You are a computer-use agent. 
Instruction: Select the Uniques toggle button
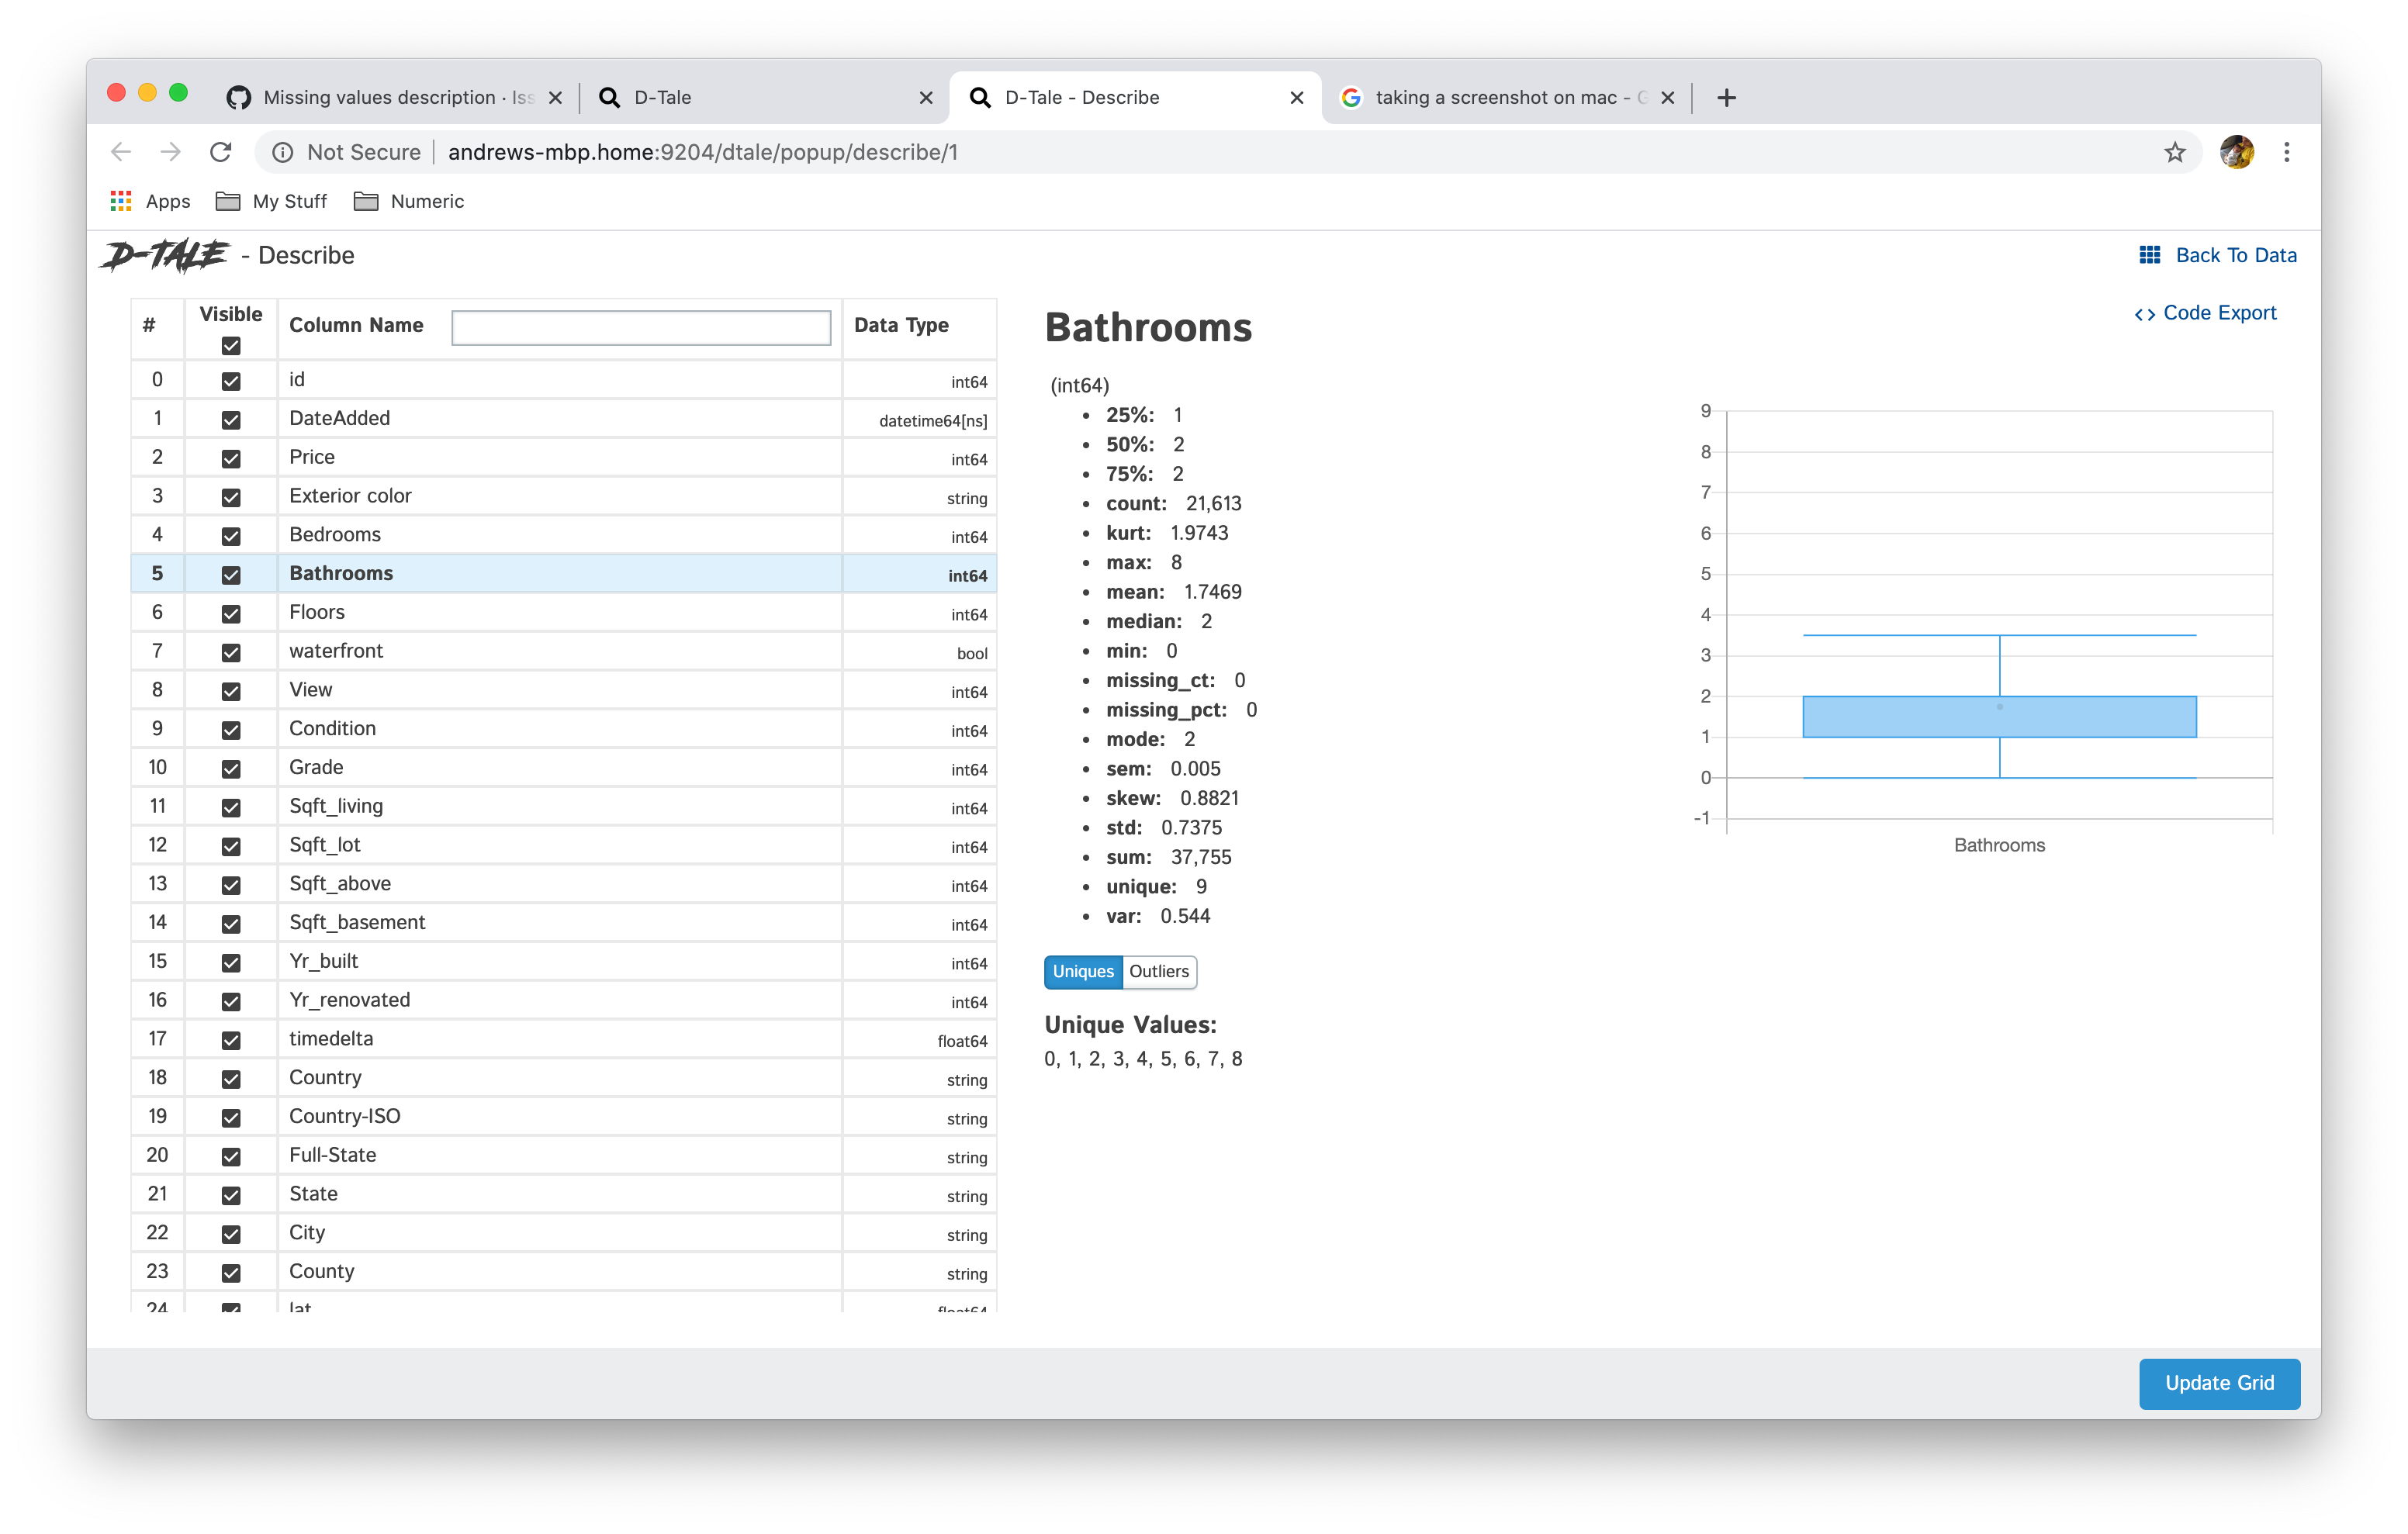pos(1083,971)
